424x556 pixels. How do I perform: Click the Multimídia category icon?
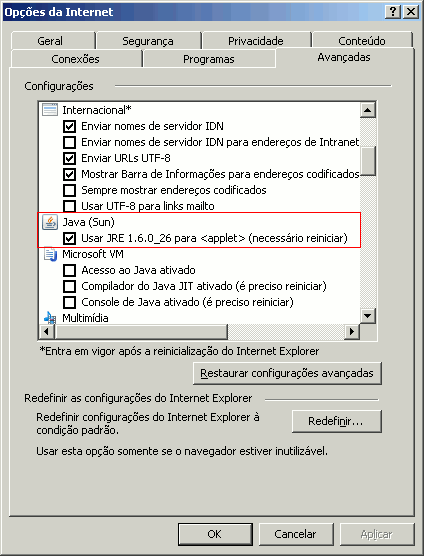50,318
